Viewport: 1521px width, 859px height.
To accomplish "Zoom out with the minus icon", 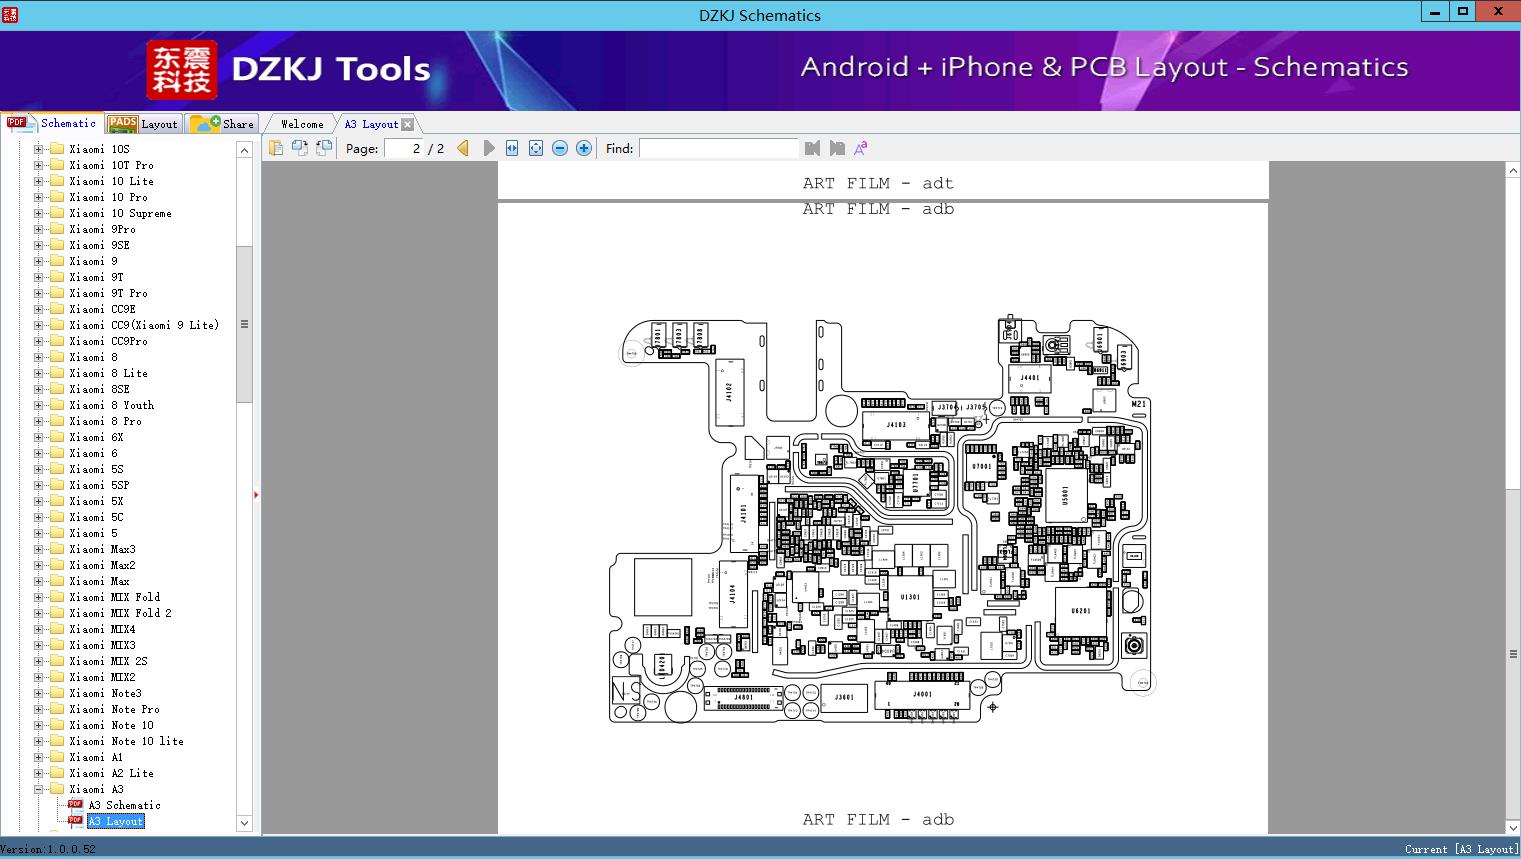I will pos(560,148).
